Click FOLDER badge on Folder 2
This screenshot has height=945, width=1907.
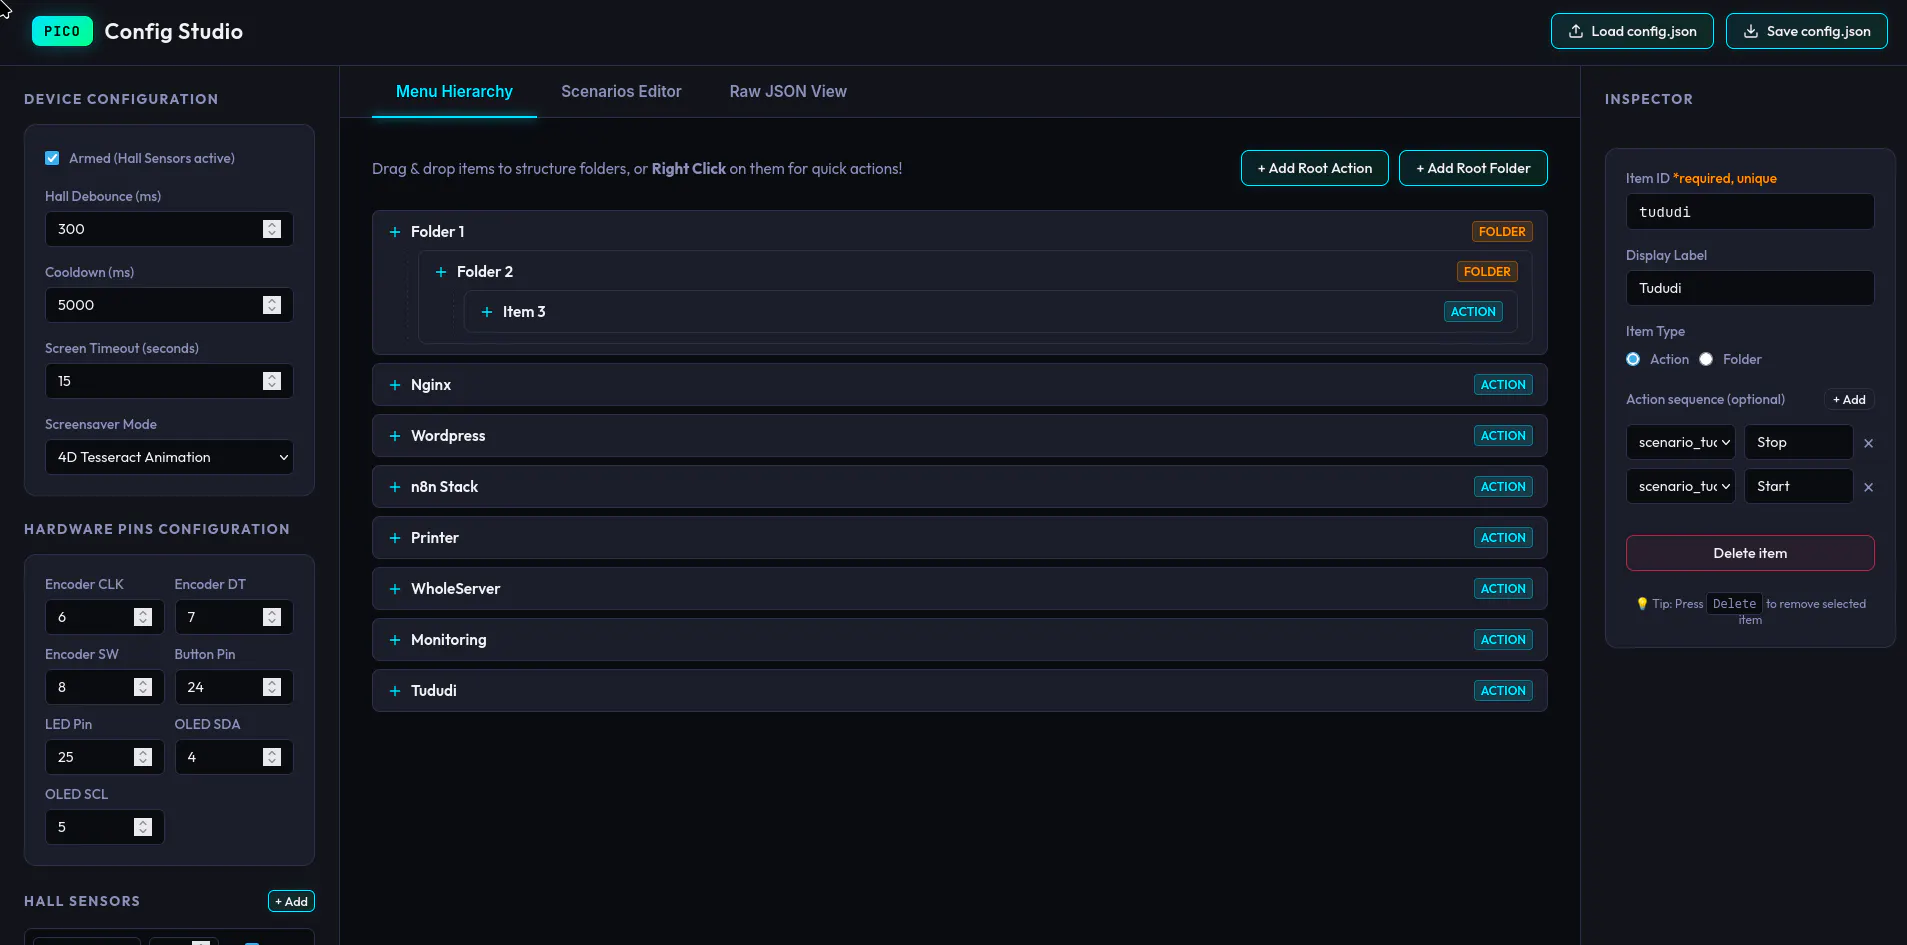pyautogui.click(x=1487, y=272)
